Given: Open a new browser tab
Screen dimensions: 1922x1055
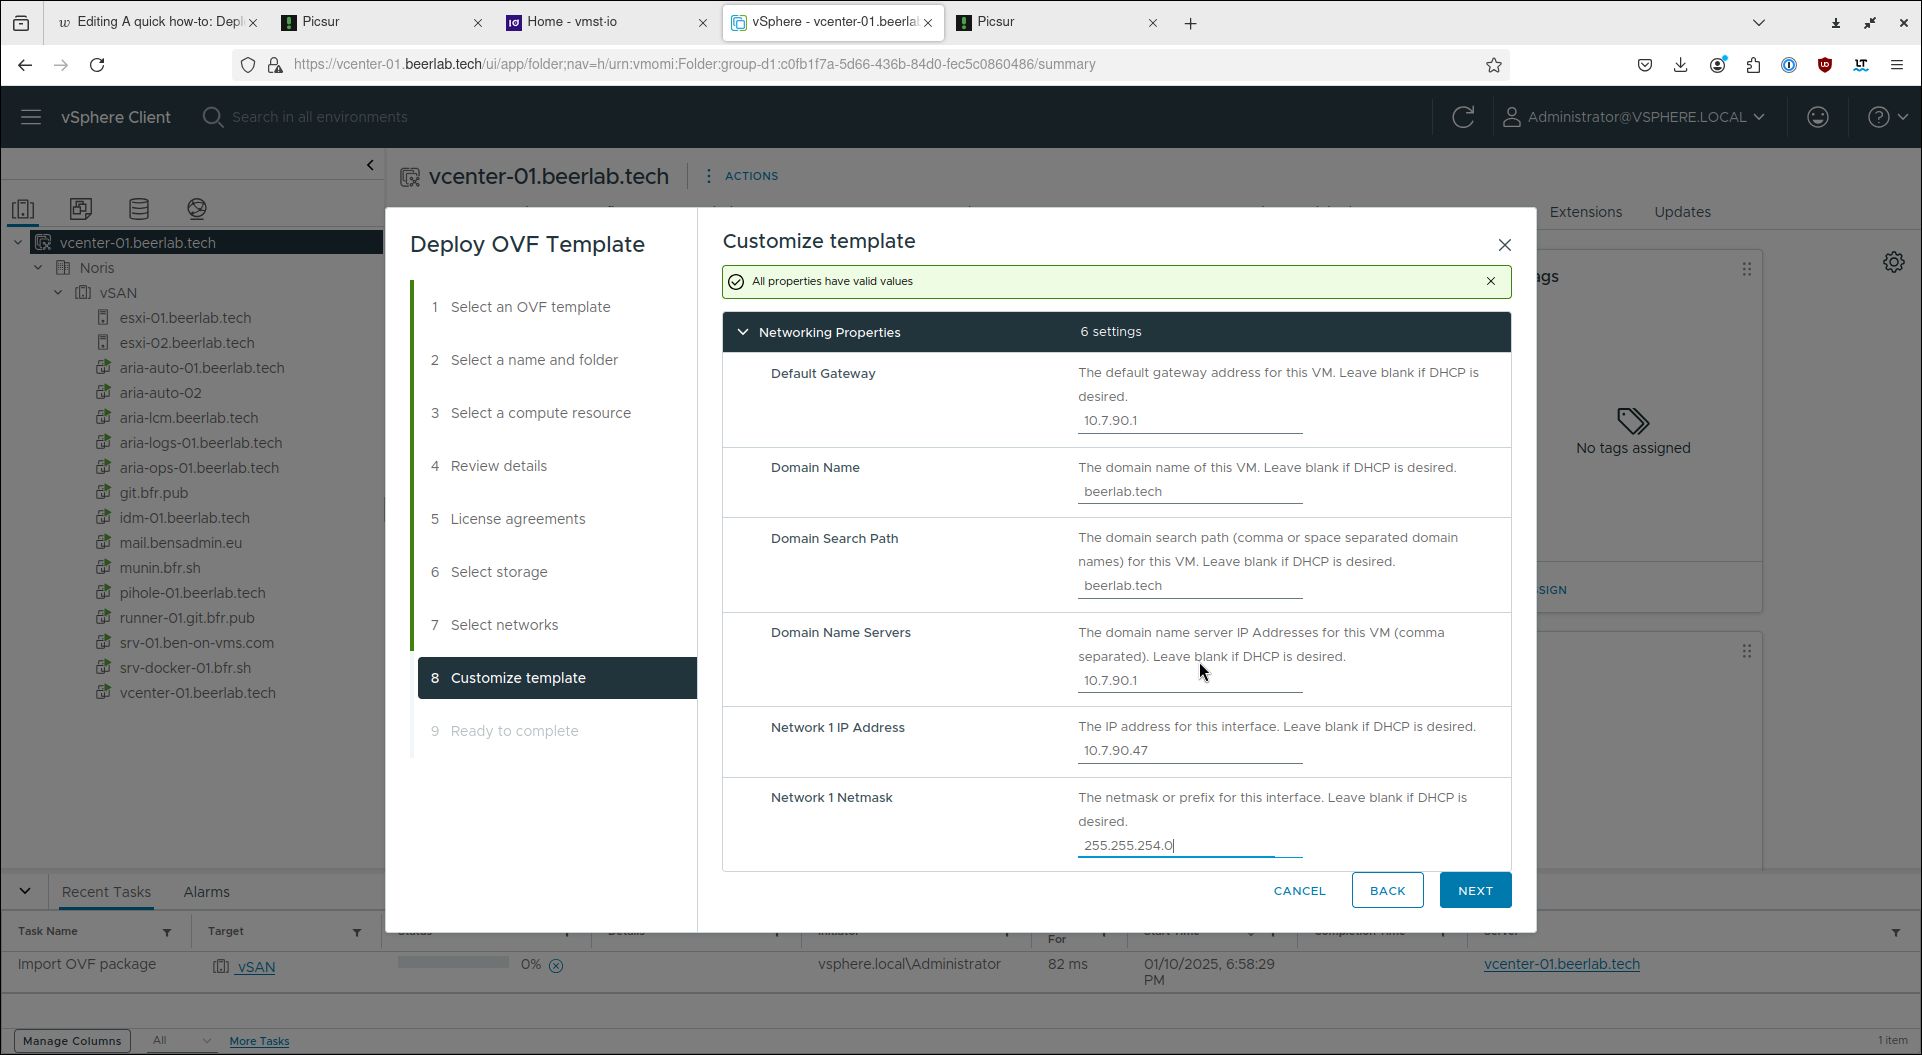Looking at the screenshot, I should tap(1190, 23).
